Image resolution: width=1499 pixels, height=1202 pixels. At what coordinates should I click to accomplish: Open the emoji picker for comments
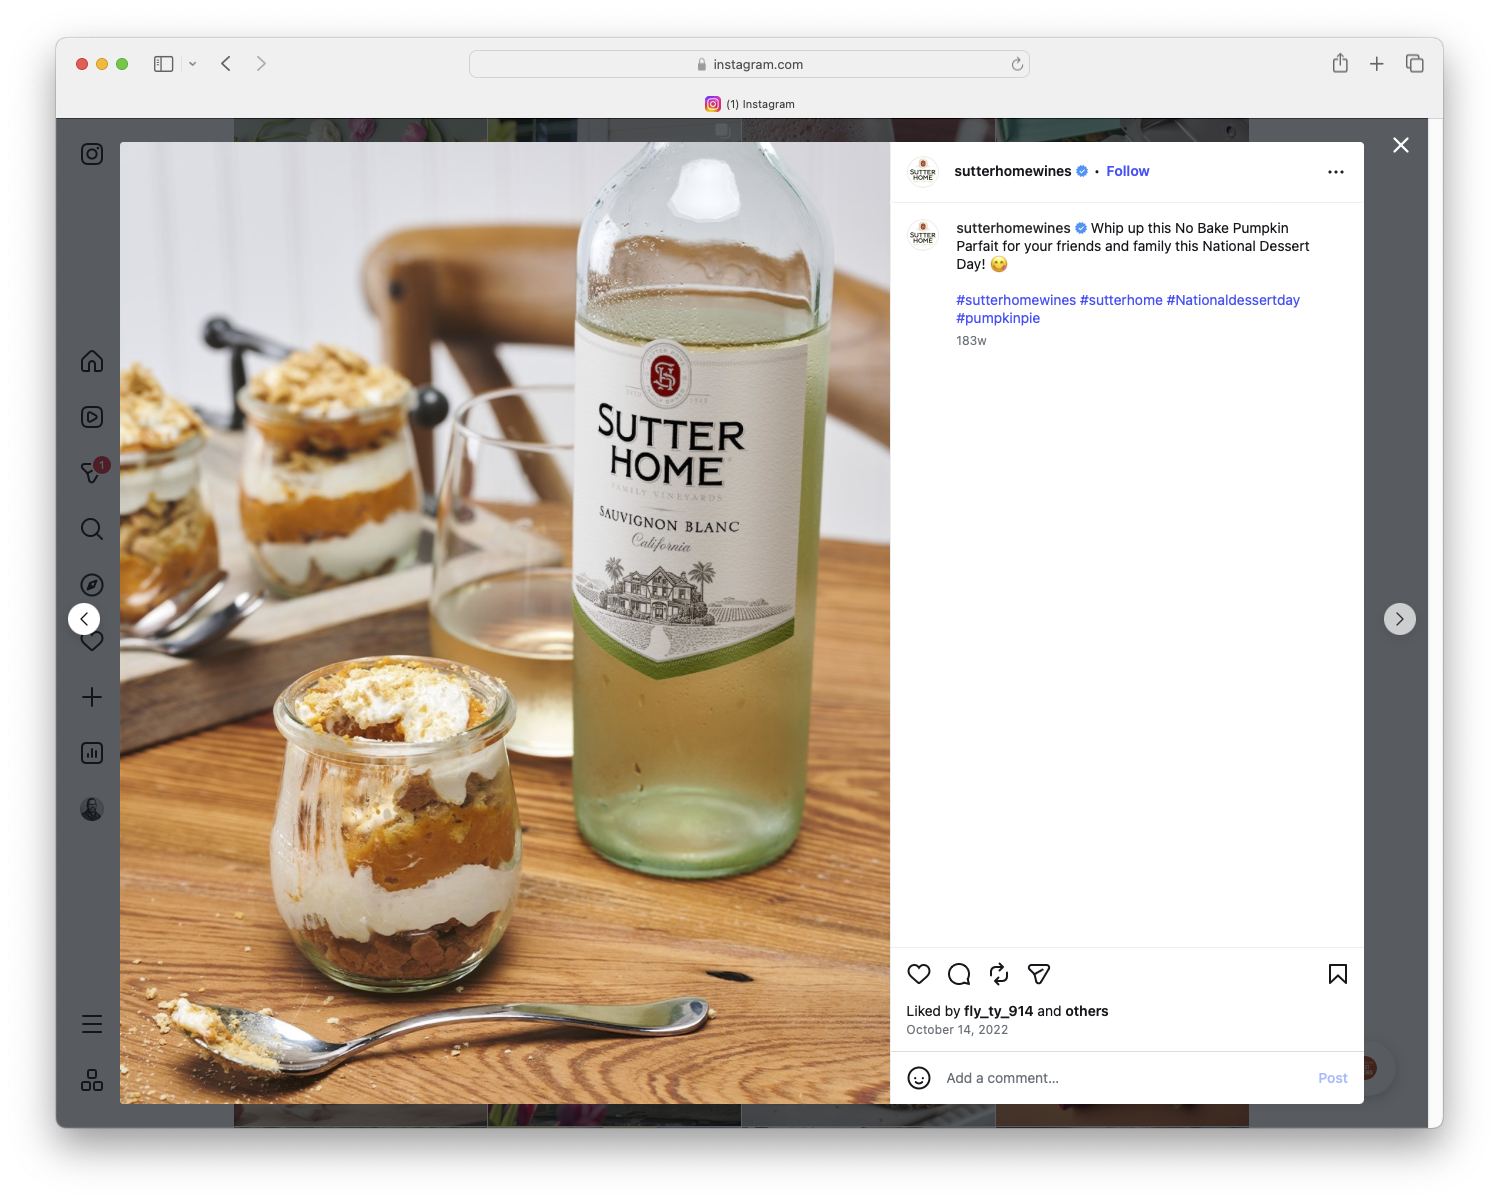(918, 1079)
